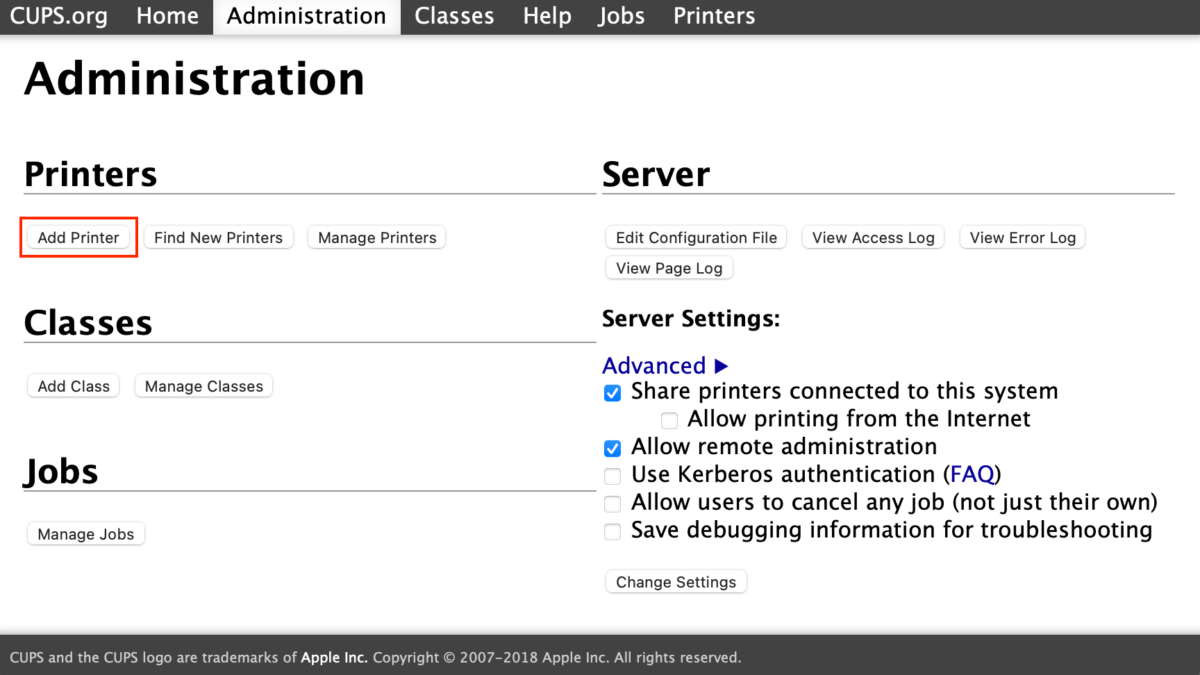
Task: Click Edit Configuration File button
Action: coord(696,238)
